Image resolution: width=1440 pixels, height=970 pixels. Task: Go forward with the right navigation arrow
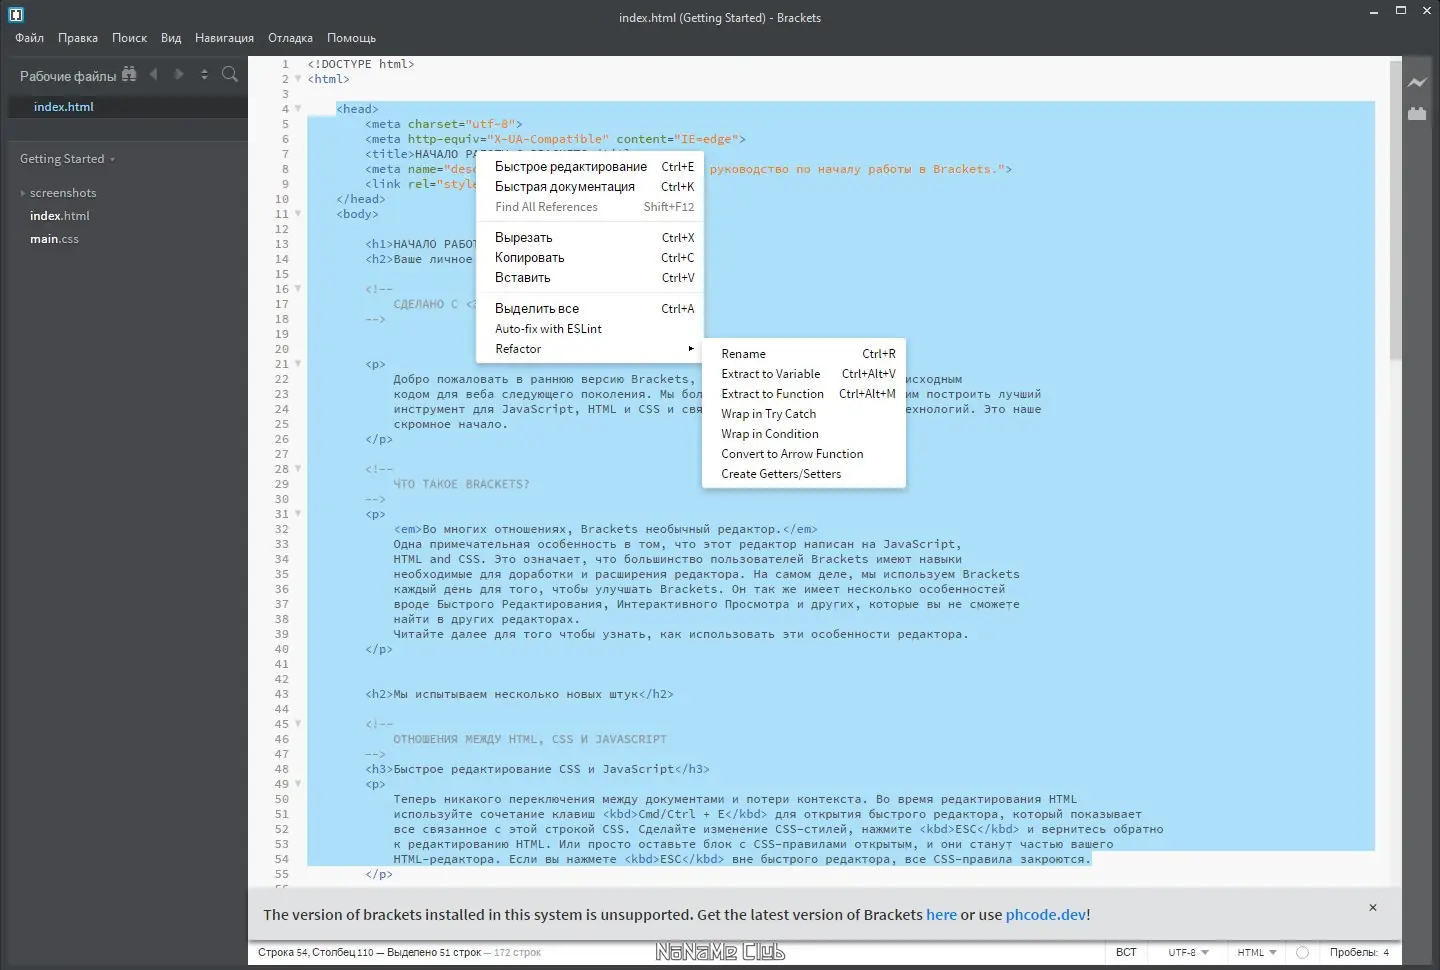(179, 74)
